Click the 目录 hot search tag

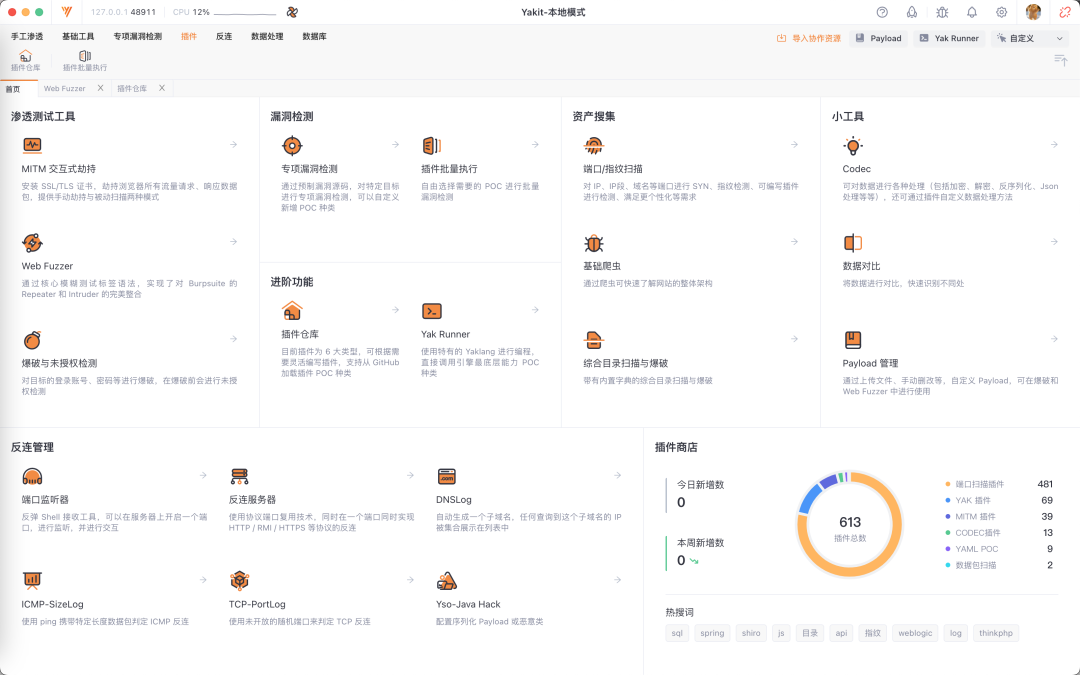coord(810,633)
